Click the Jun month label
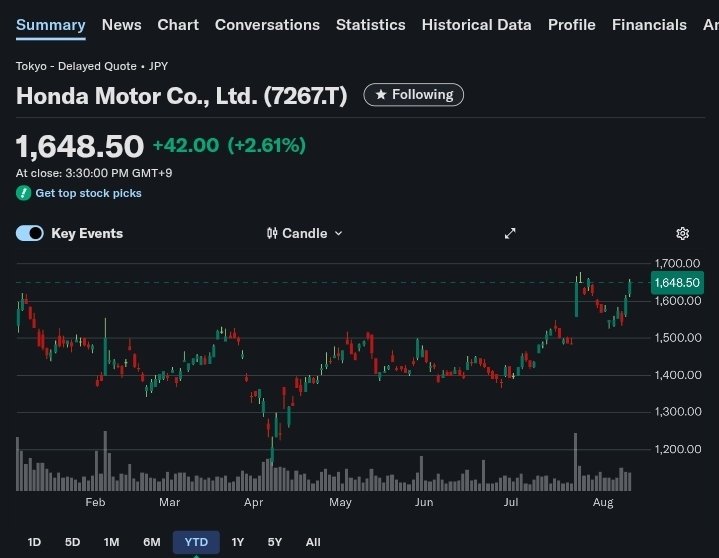The image size is (719, 558). pos(424,502)
